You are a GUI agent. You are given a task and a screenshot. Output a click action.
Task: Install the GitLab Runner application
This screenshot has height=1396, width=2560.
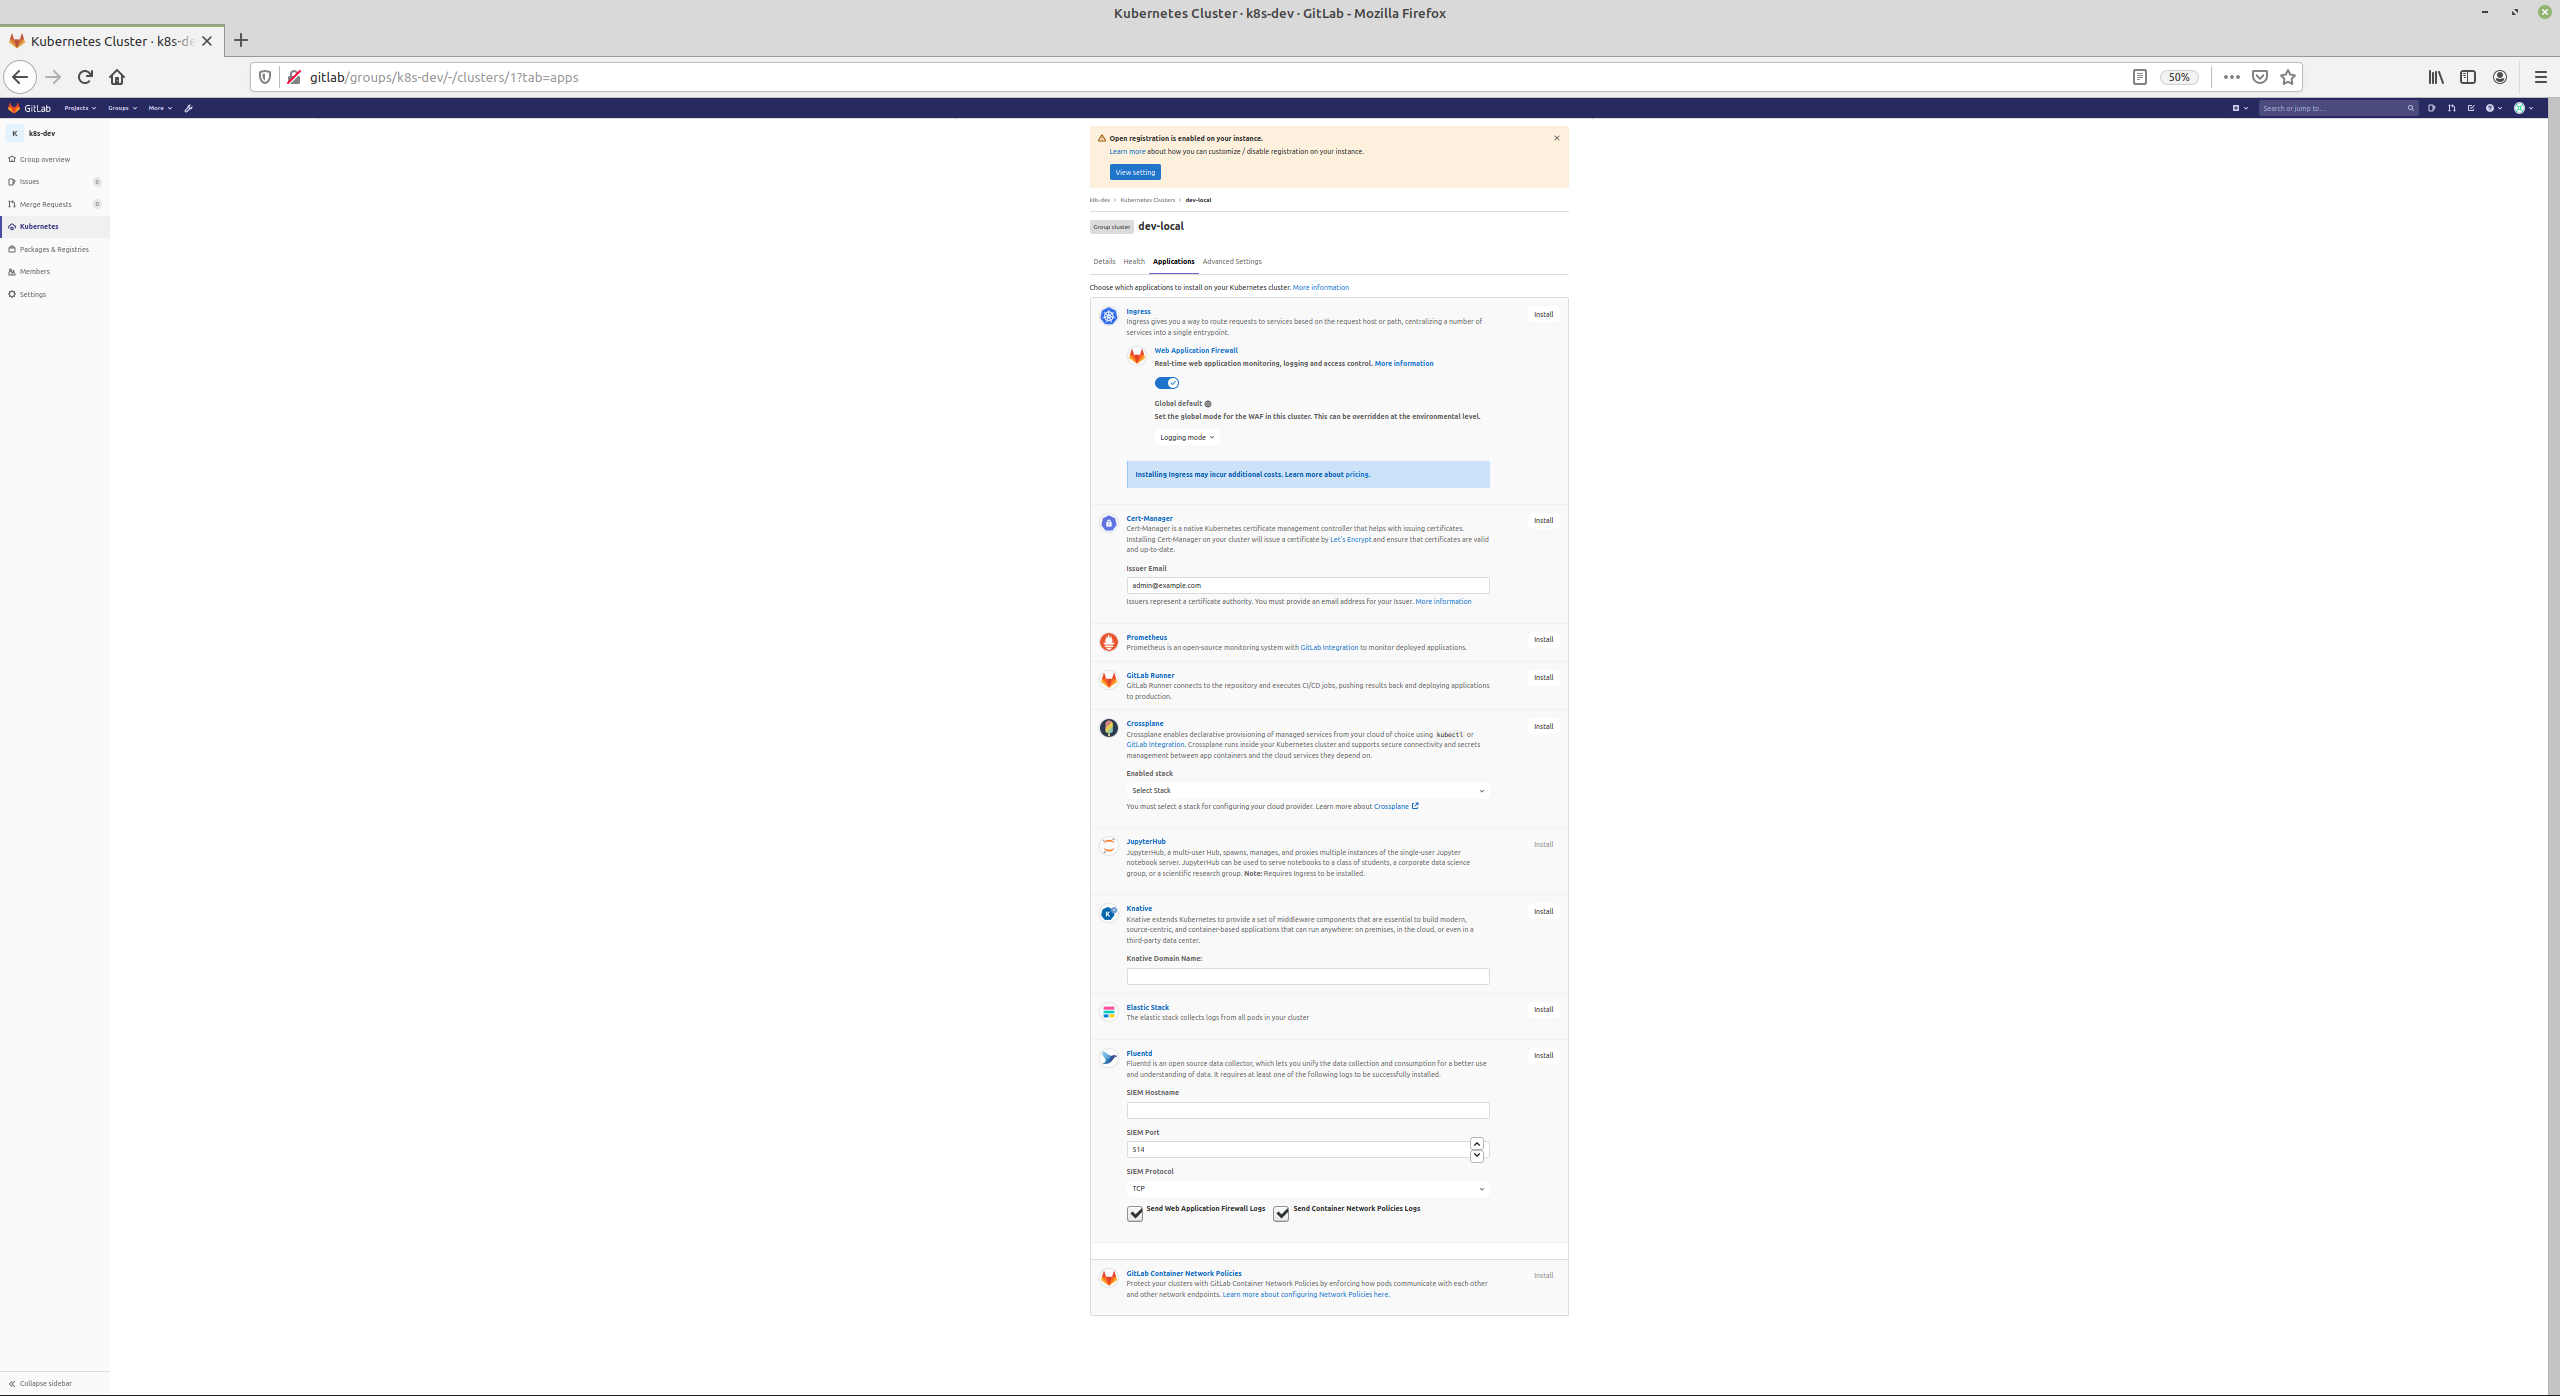(1543, 678)
